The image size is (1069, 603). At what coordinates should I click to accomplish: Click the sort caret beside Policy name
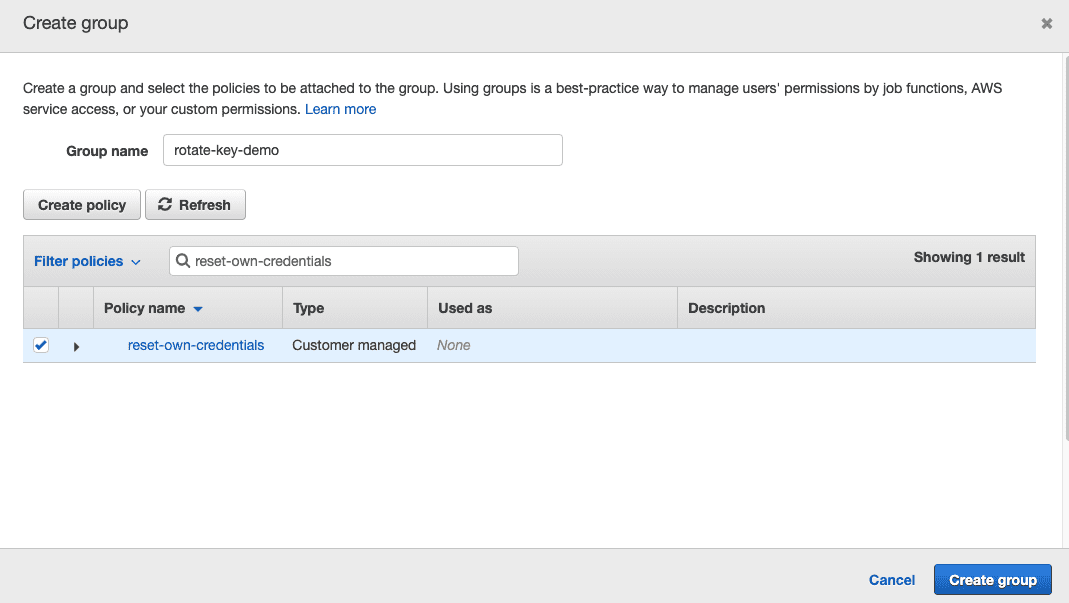pos(196,308)
